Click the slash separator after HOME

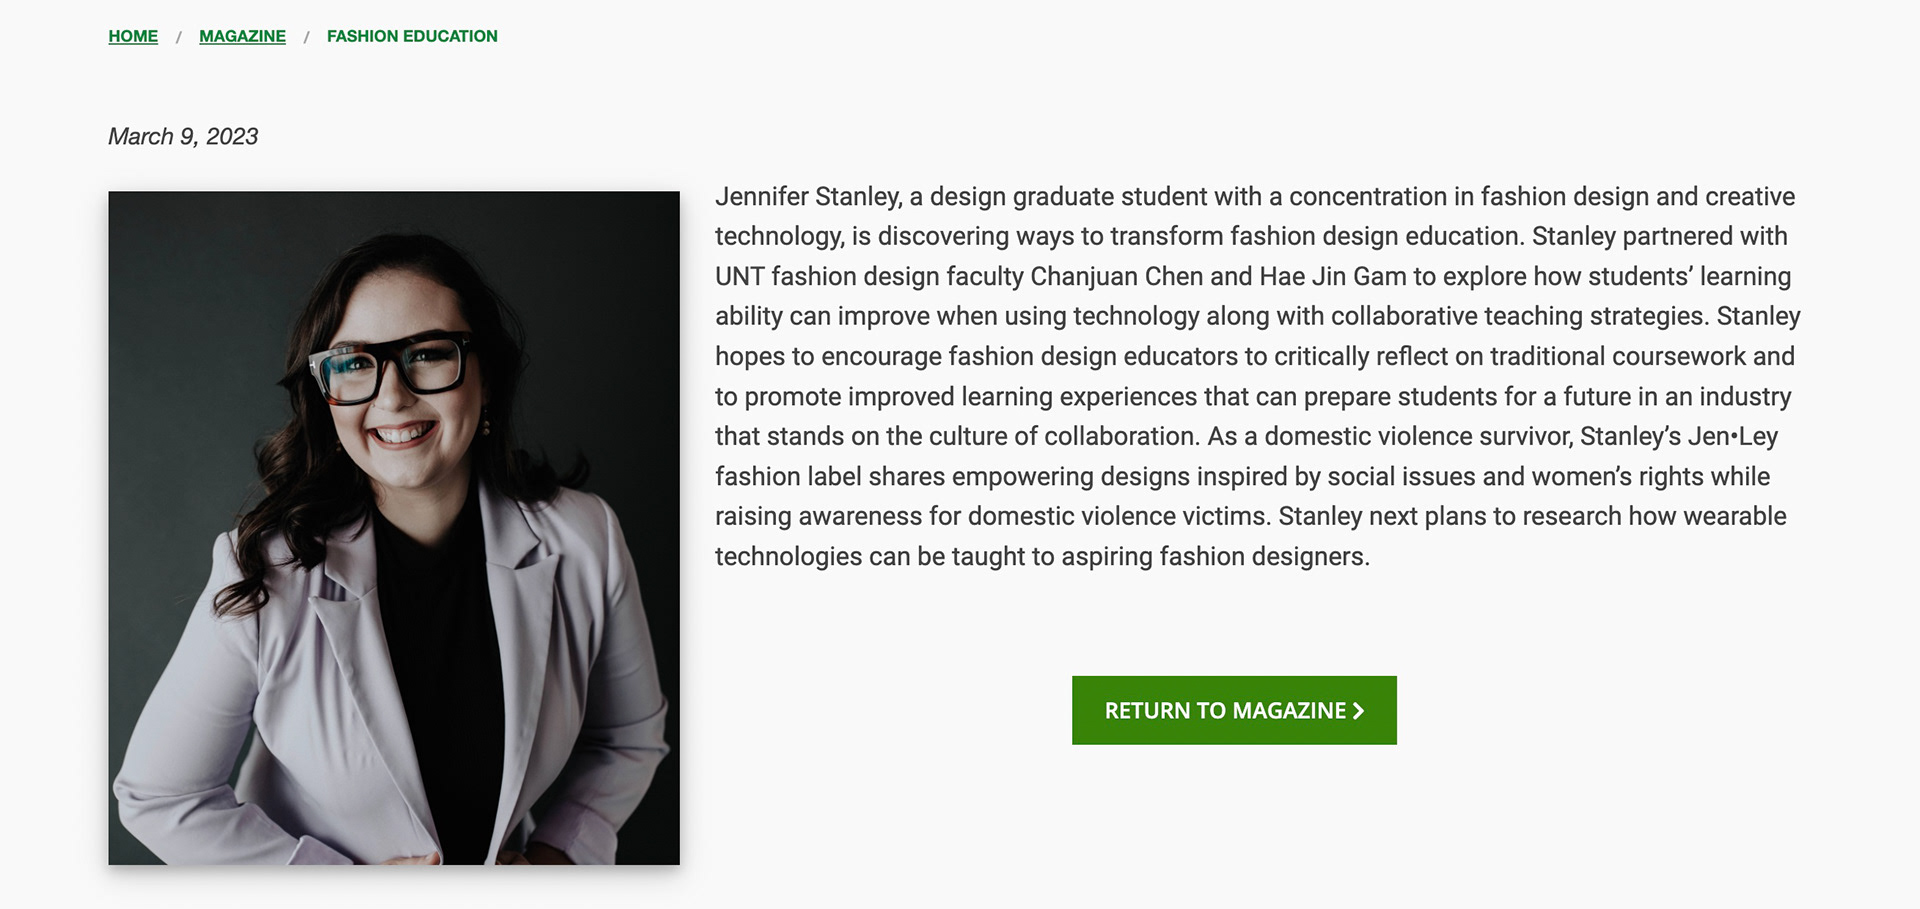click(x=179, y=37)
